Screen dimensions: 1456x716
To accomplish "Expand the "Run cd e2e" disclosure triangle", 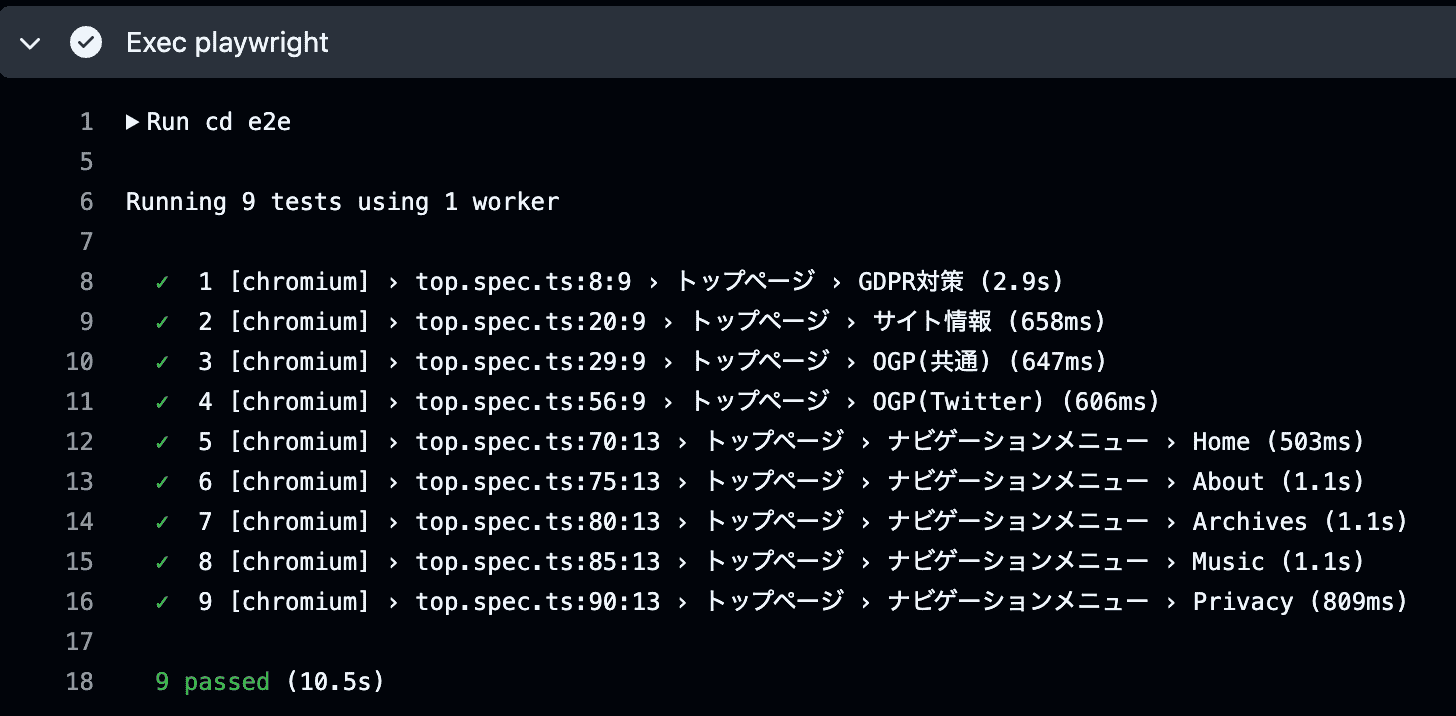I will 133,122.
